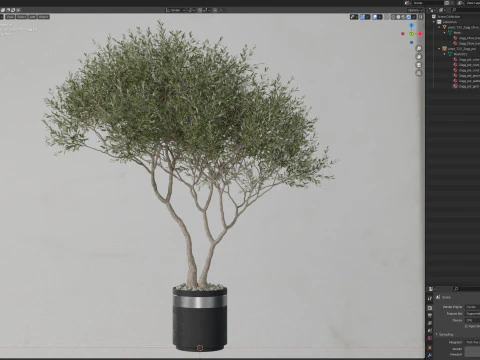Open the gizmo settings dropdown arrow
This screenshot has width=480, height=360.
368,17
